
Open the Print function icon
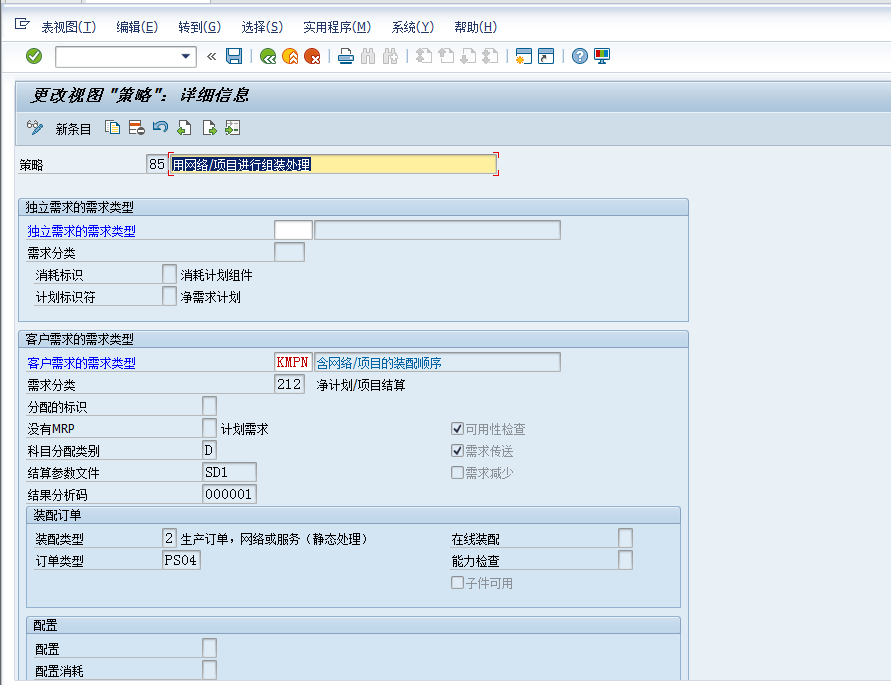[x=346, y=57]
